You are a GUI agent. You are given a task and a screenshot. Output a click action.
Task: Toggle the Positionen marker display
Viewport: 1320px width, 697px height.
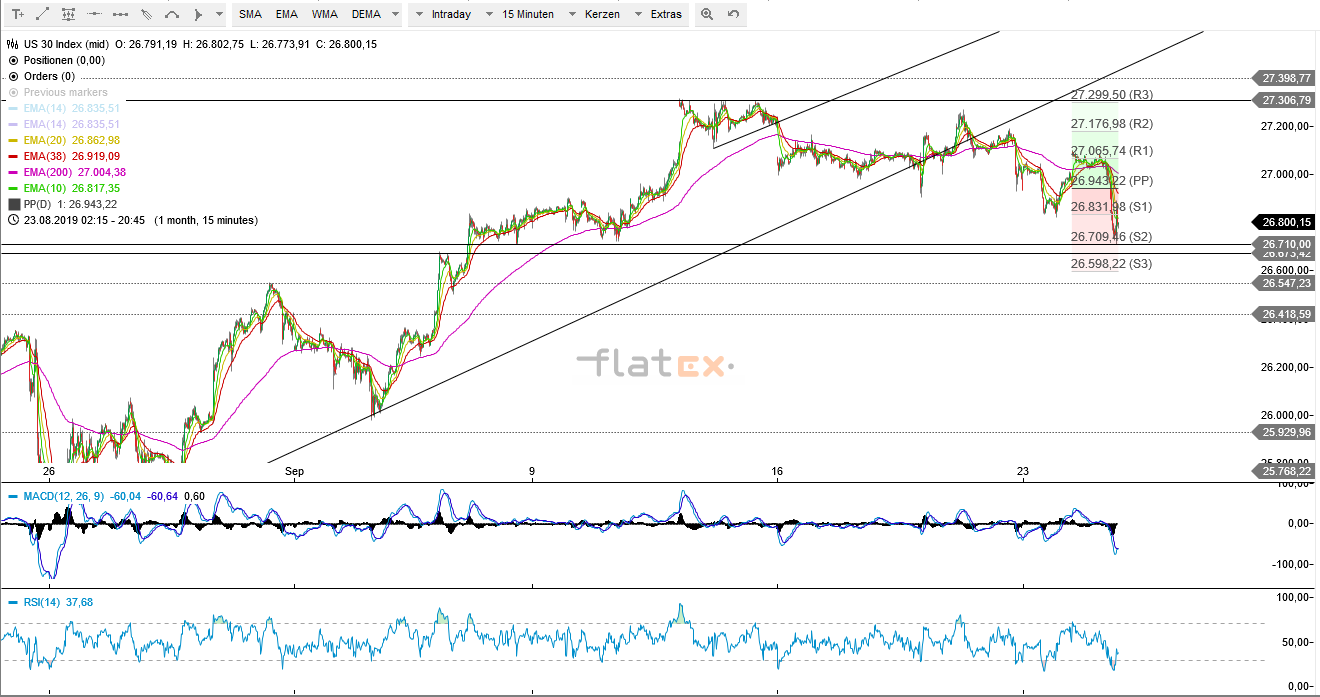pyautogui.click(x=13, y=60)
